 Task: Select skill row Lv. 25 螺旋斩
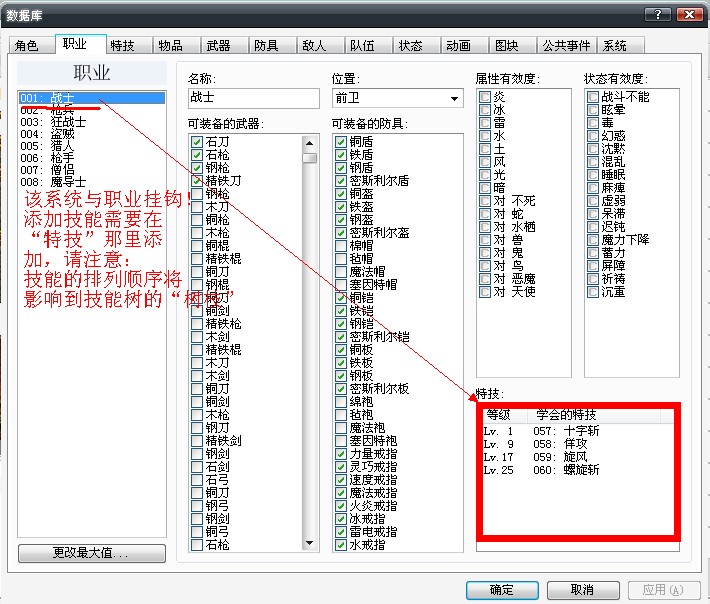coord(578,470)
